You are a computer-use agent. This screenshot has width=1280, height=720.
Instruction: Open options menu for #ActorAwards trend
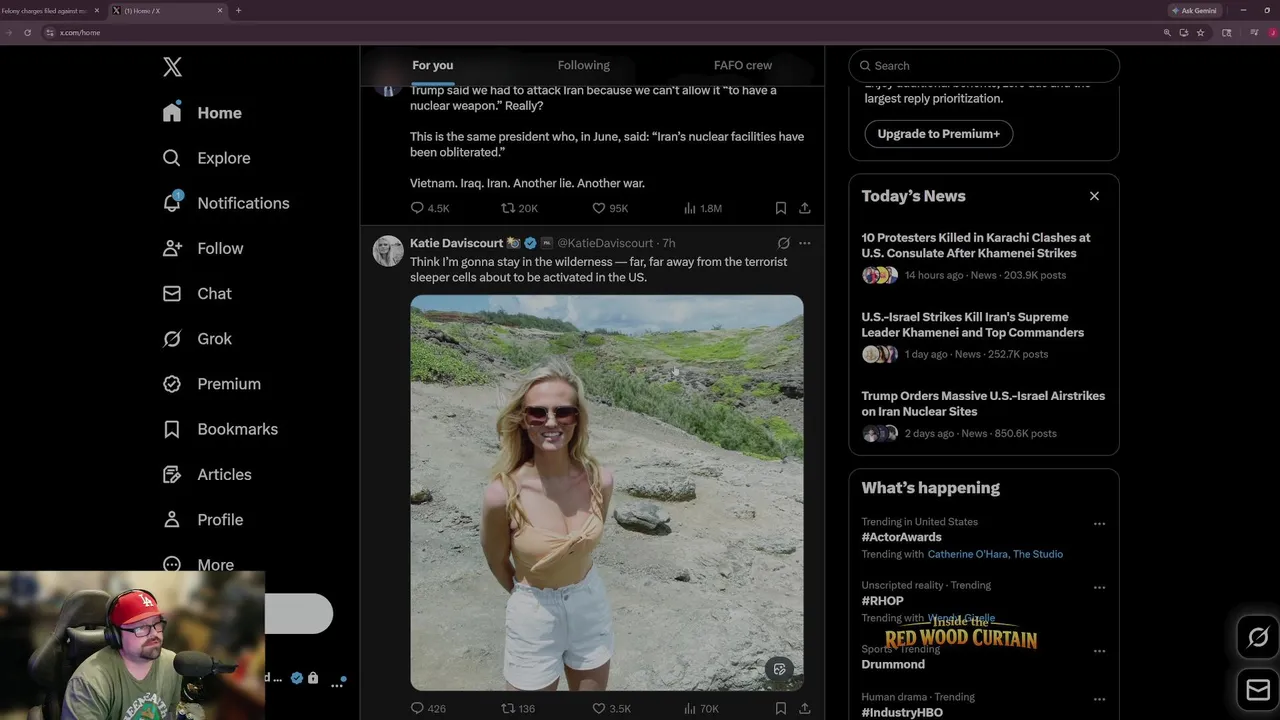(x=1099, y=524)
